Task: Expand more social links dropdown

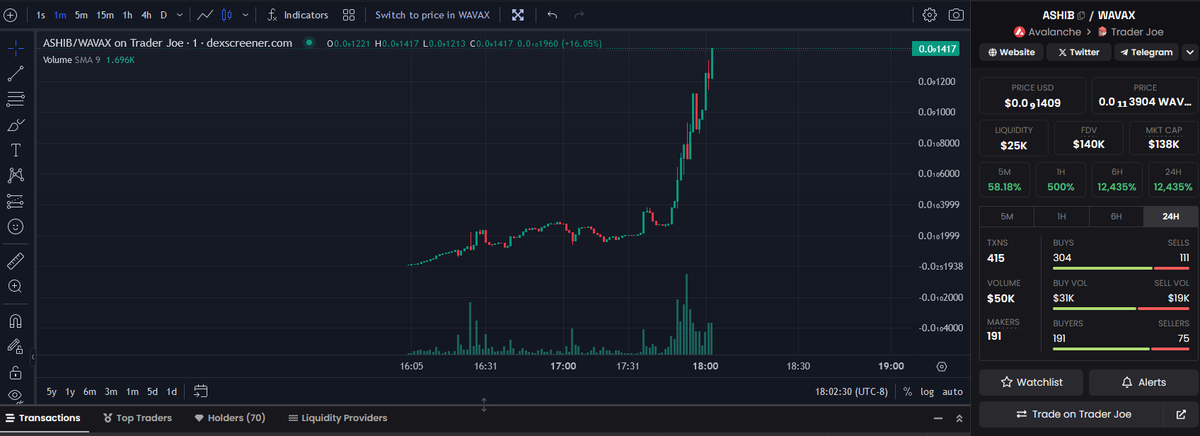Action: (x=1190, y=52)
